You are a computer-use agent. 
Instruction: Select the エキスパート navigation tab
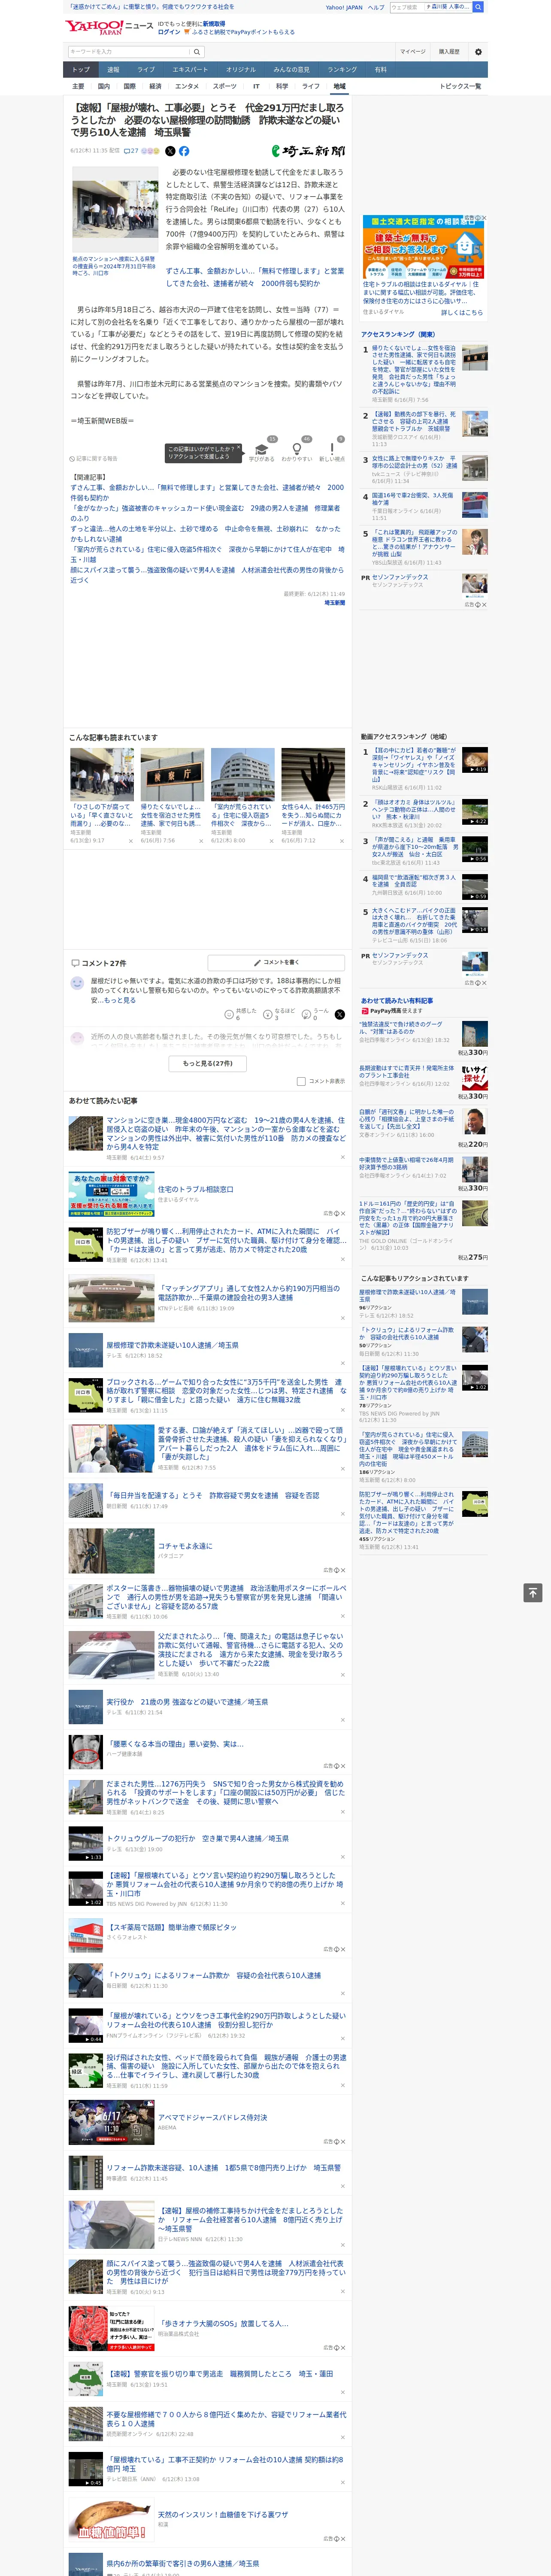click(x=190, y=70)
